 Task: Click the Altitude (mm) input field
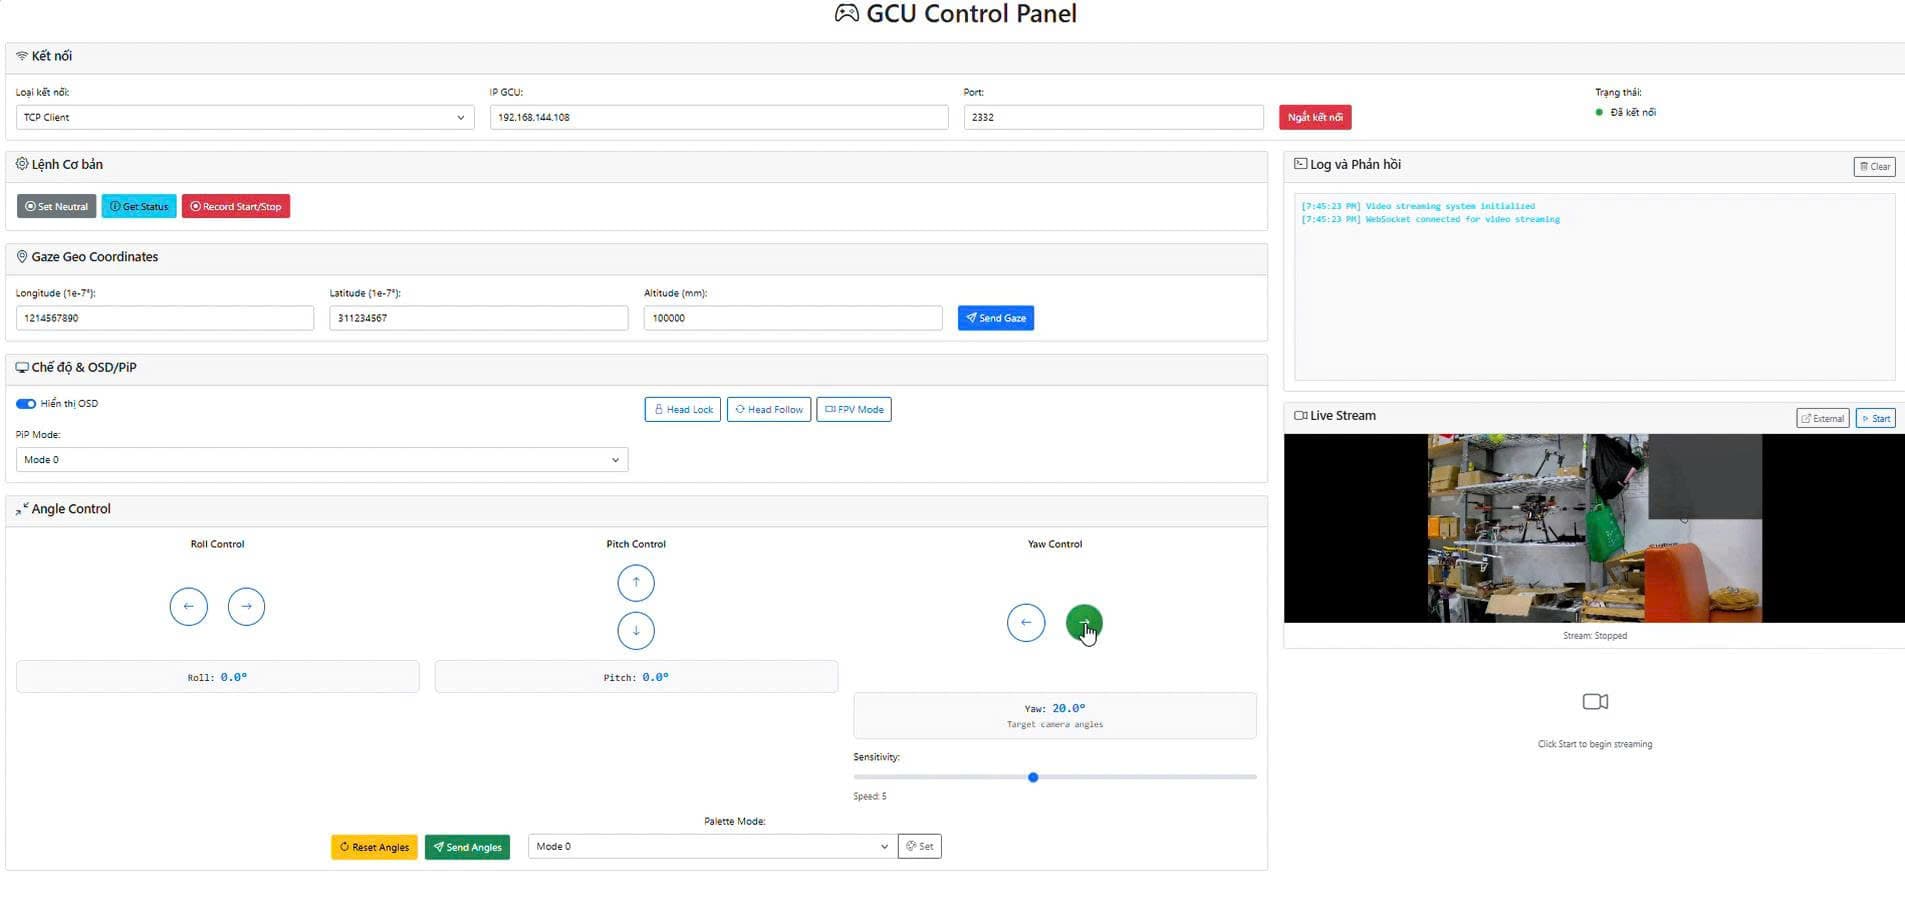(792, 317)
